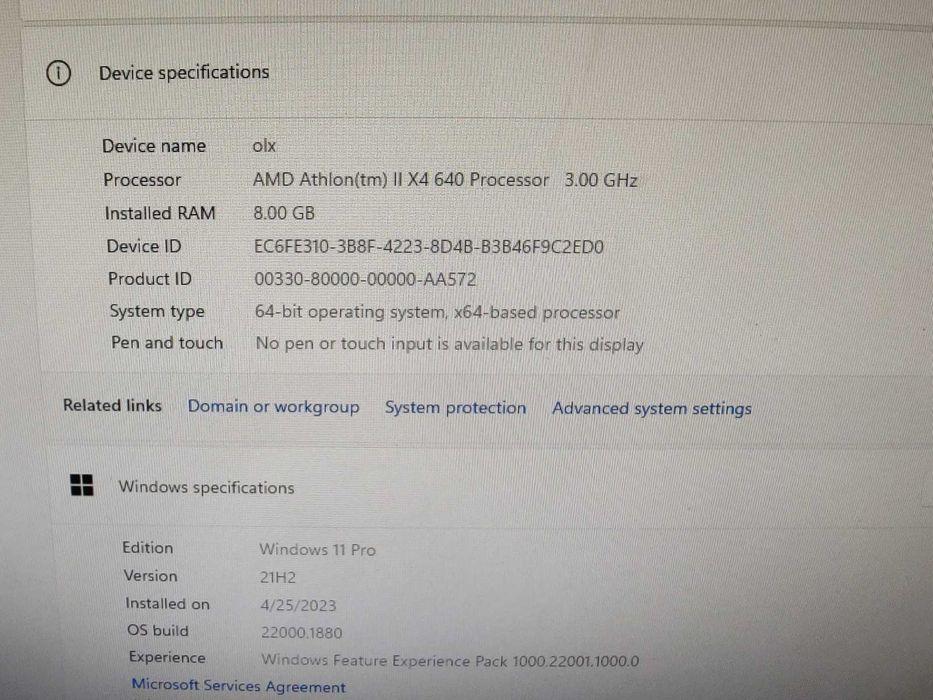933x700 pixels.
Task: Click the System type label
Action: [x=157, y=311]
